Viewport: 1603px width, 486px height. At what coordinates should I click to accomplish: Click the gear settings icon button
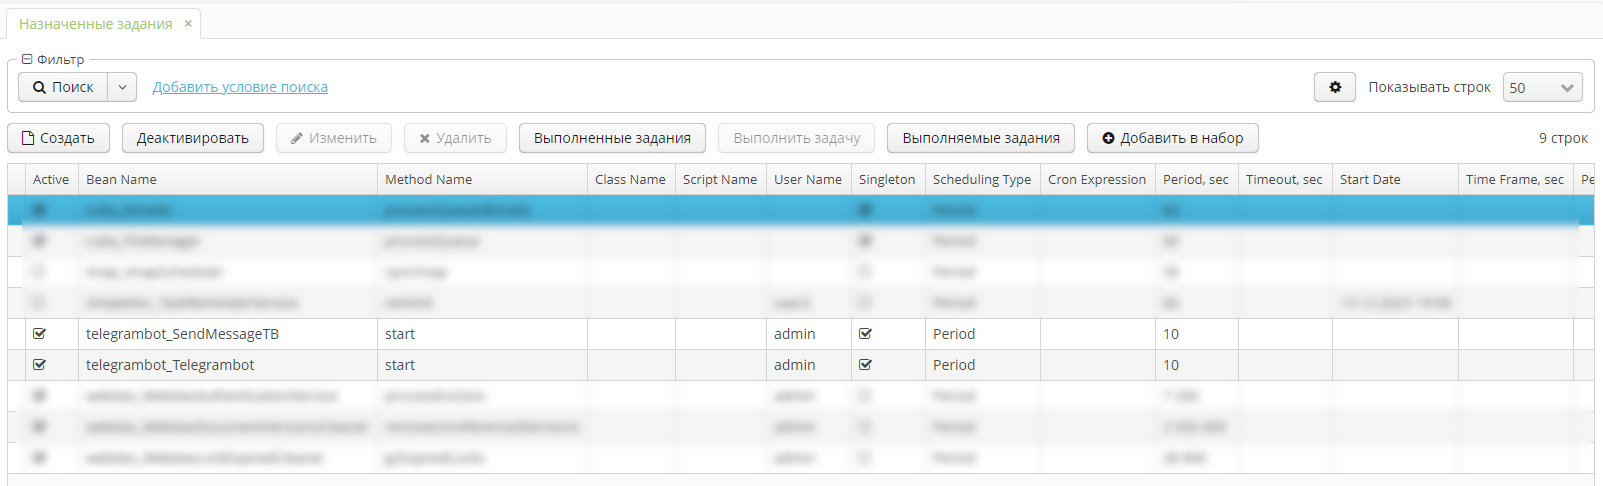coord(1334,87)
